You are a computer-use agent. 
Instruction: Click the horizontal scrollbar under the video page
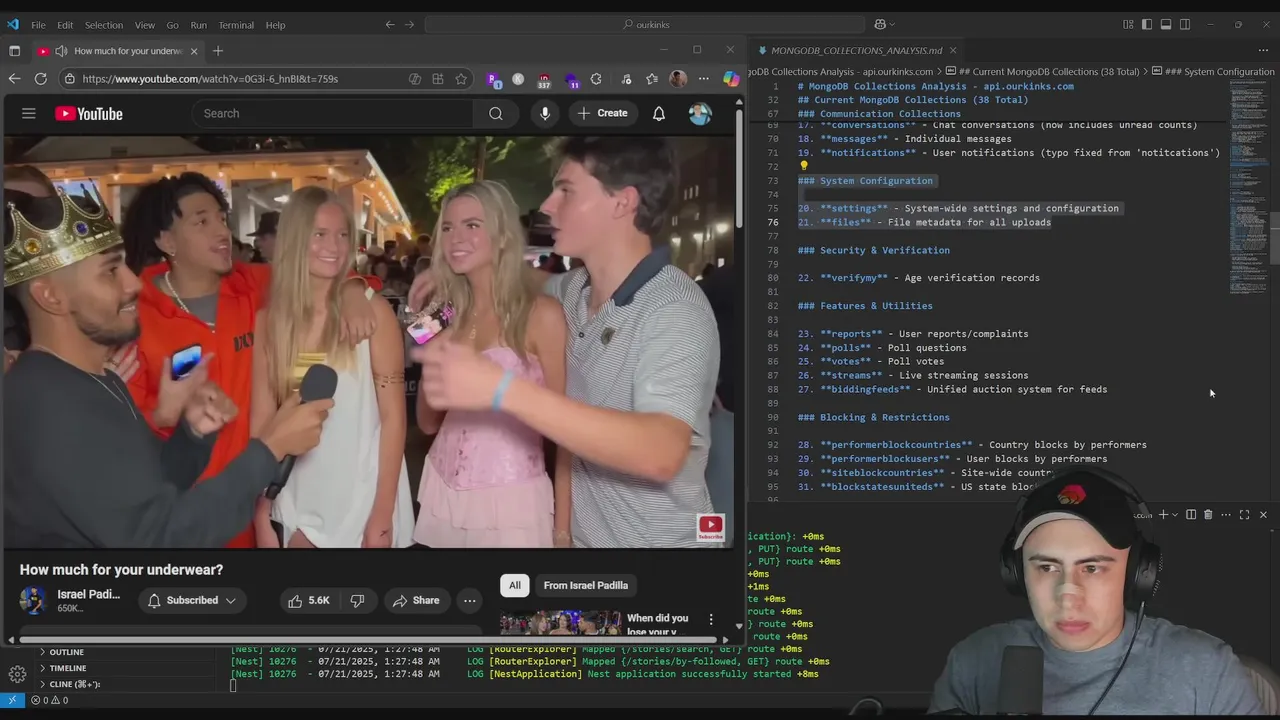pos(368,640)
